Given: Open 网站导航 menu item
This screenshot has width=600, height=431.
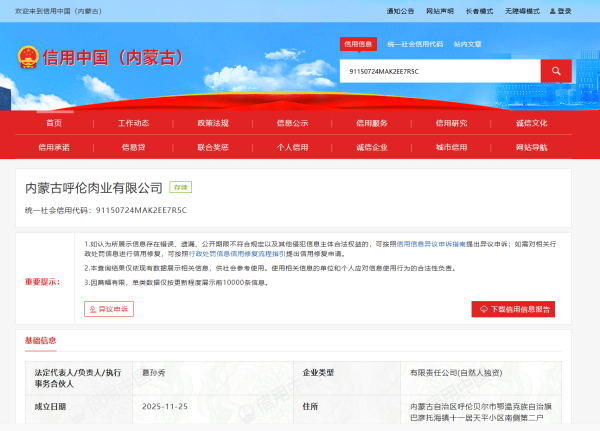Looking at the screenshot, I should 531,147.
